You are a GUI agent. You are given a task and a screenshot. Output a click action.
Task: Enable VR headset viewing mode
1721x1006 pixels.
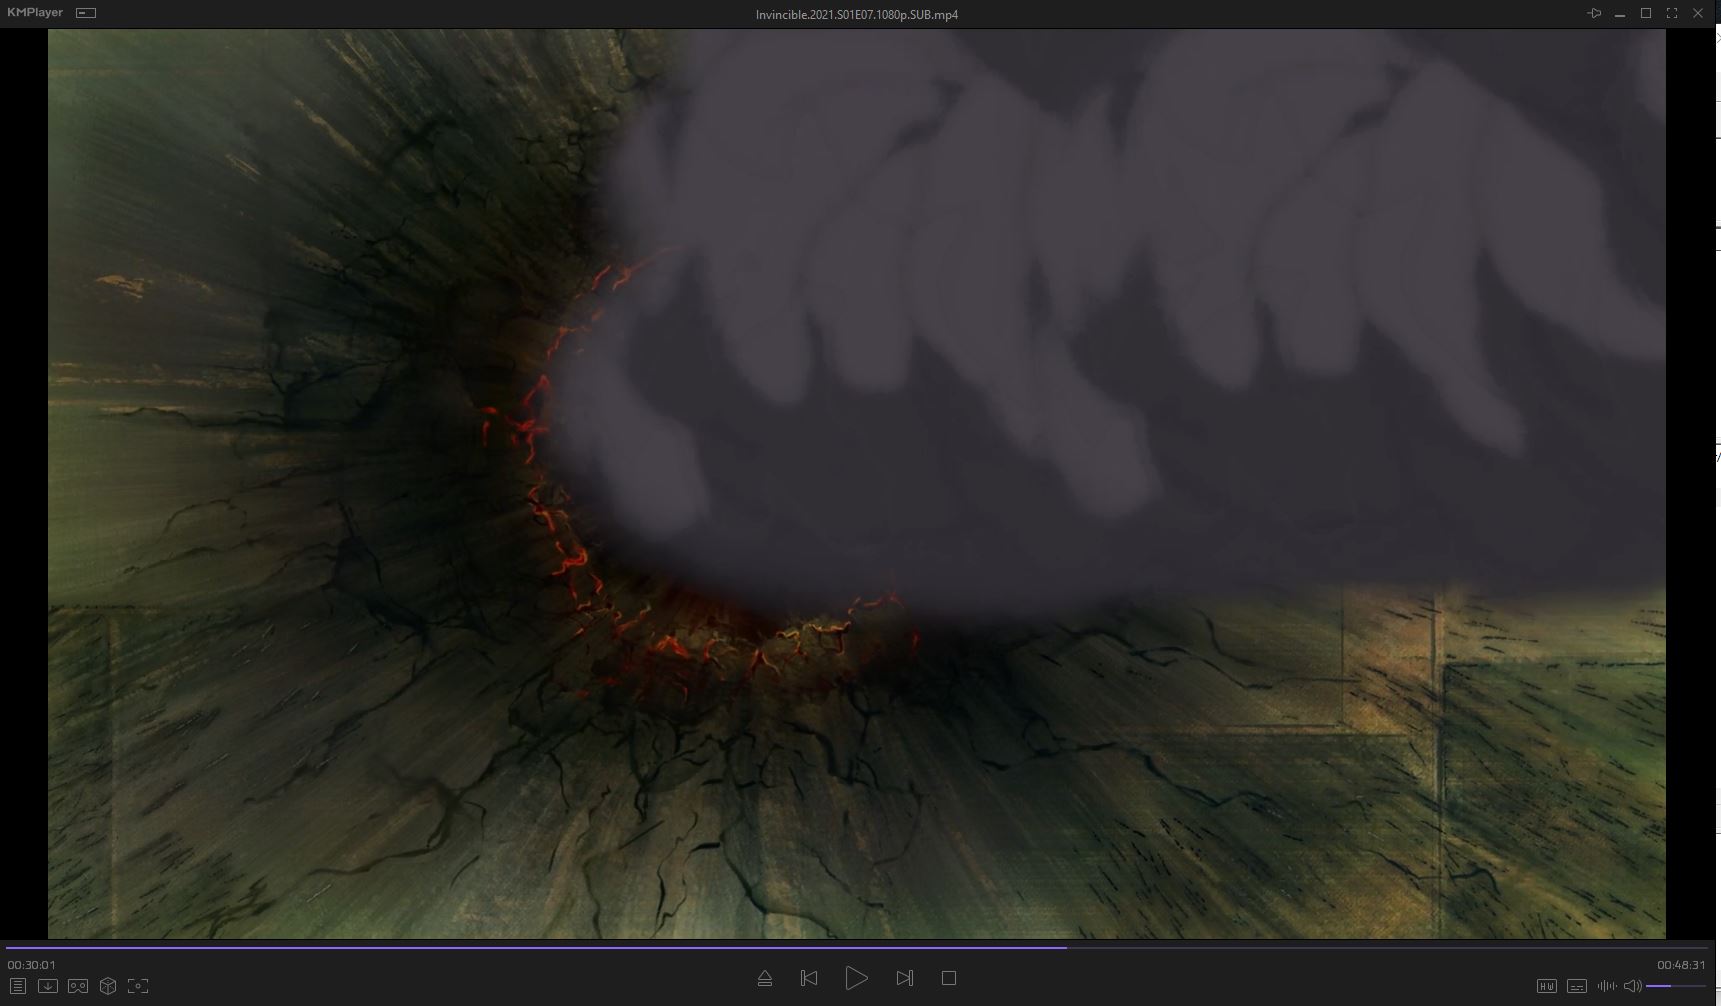78,986
